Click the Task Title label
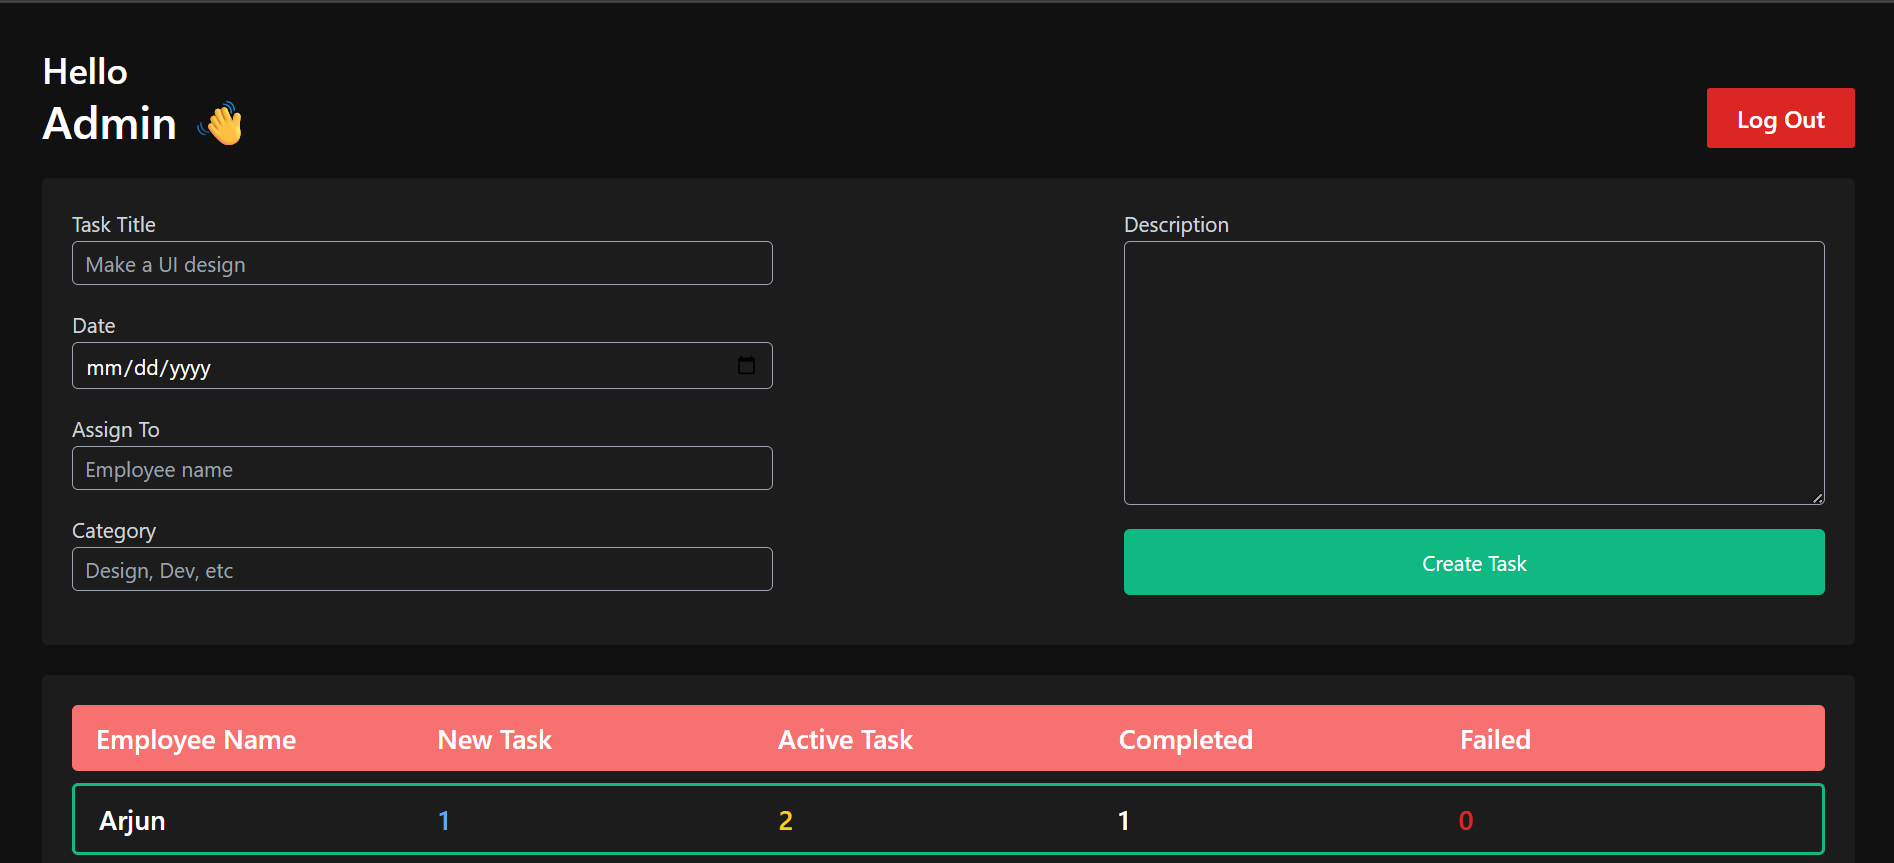Screen dimensions: 1894x863 point(114,225)
